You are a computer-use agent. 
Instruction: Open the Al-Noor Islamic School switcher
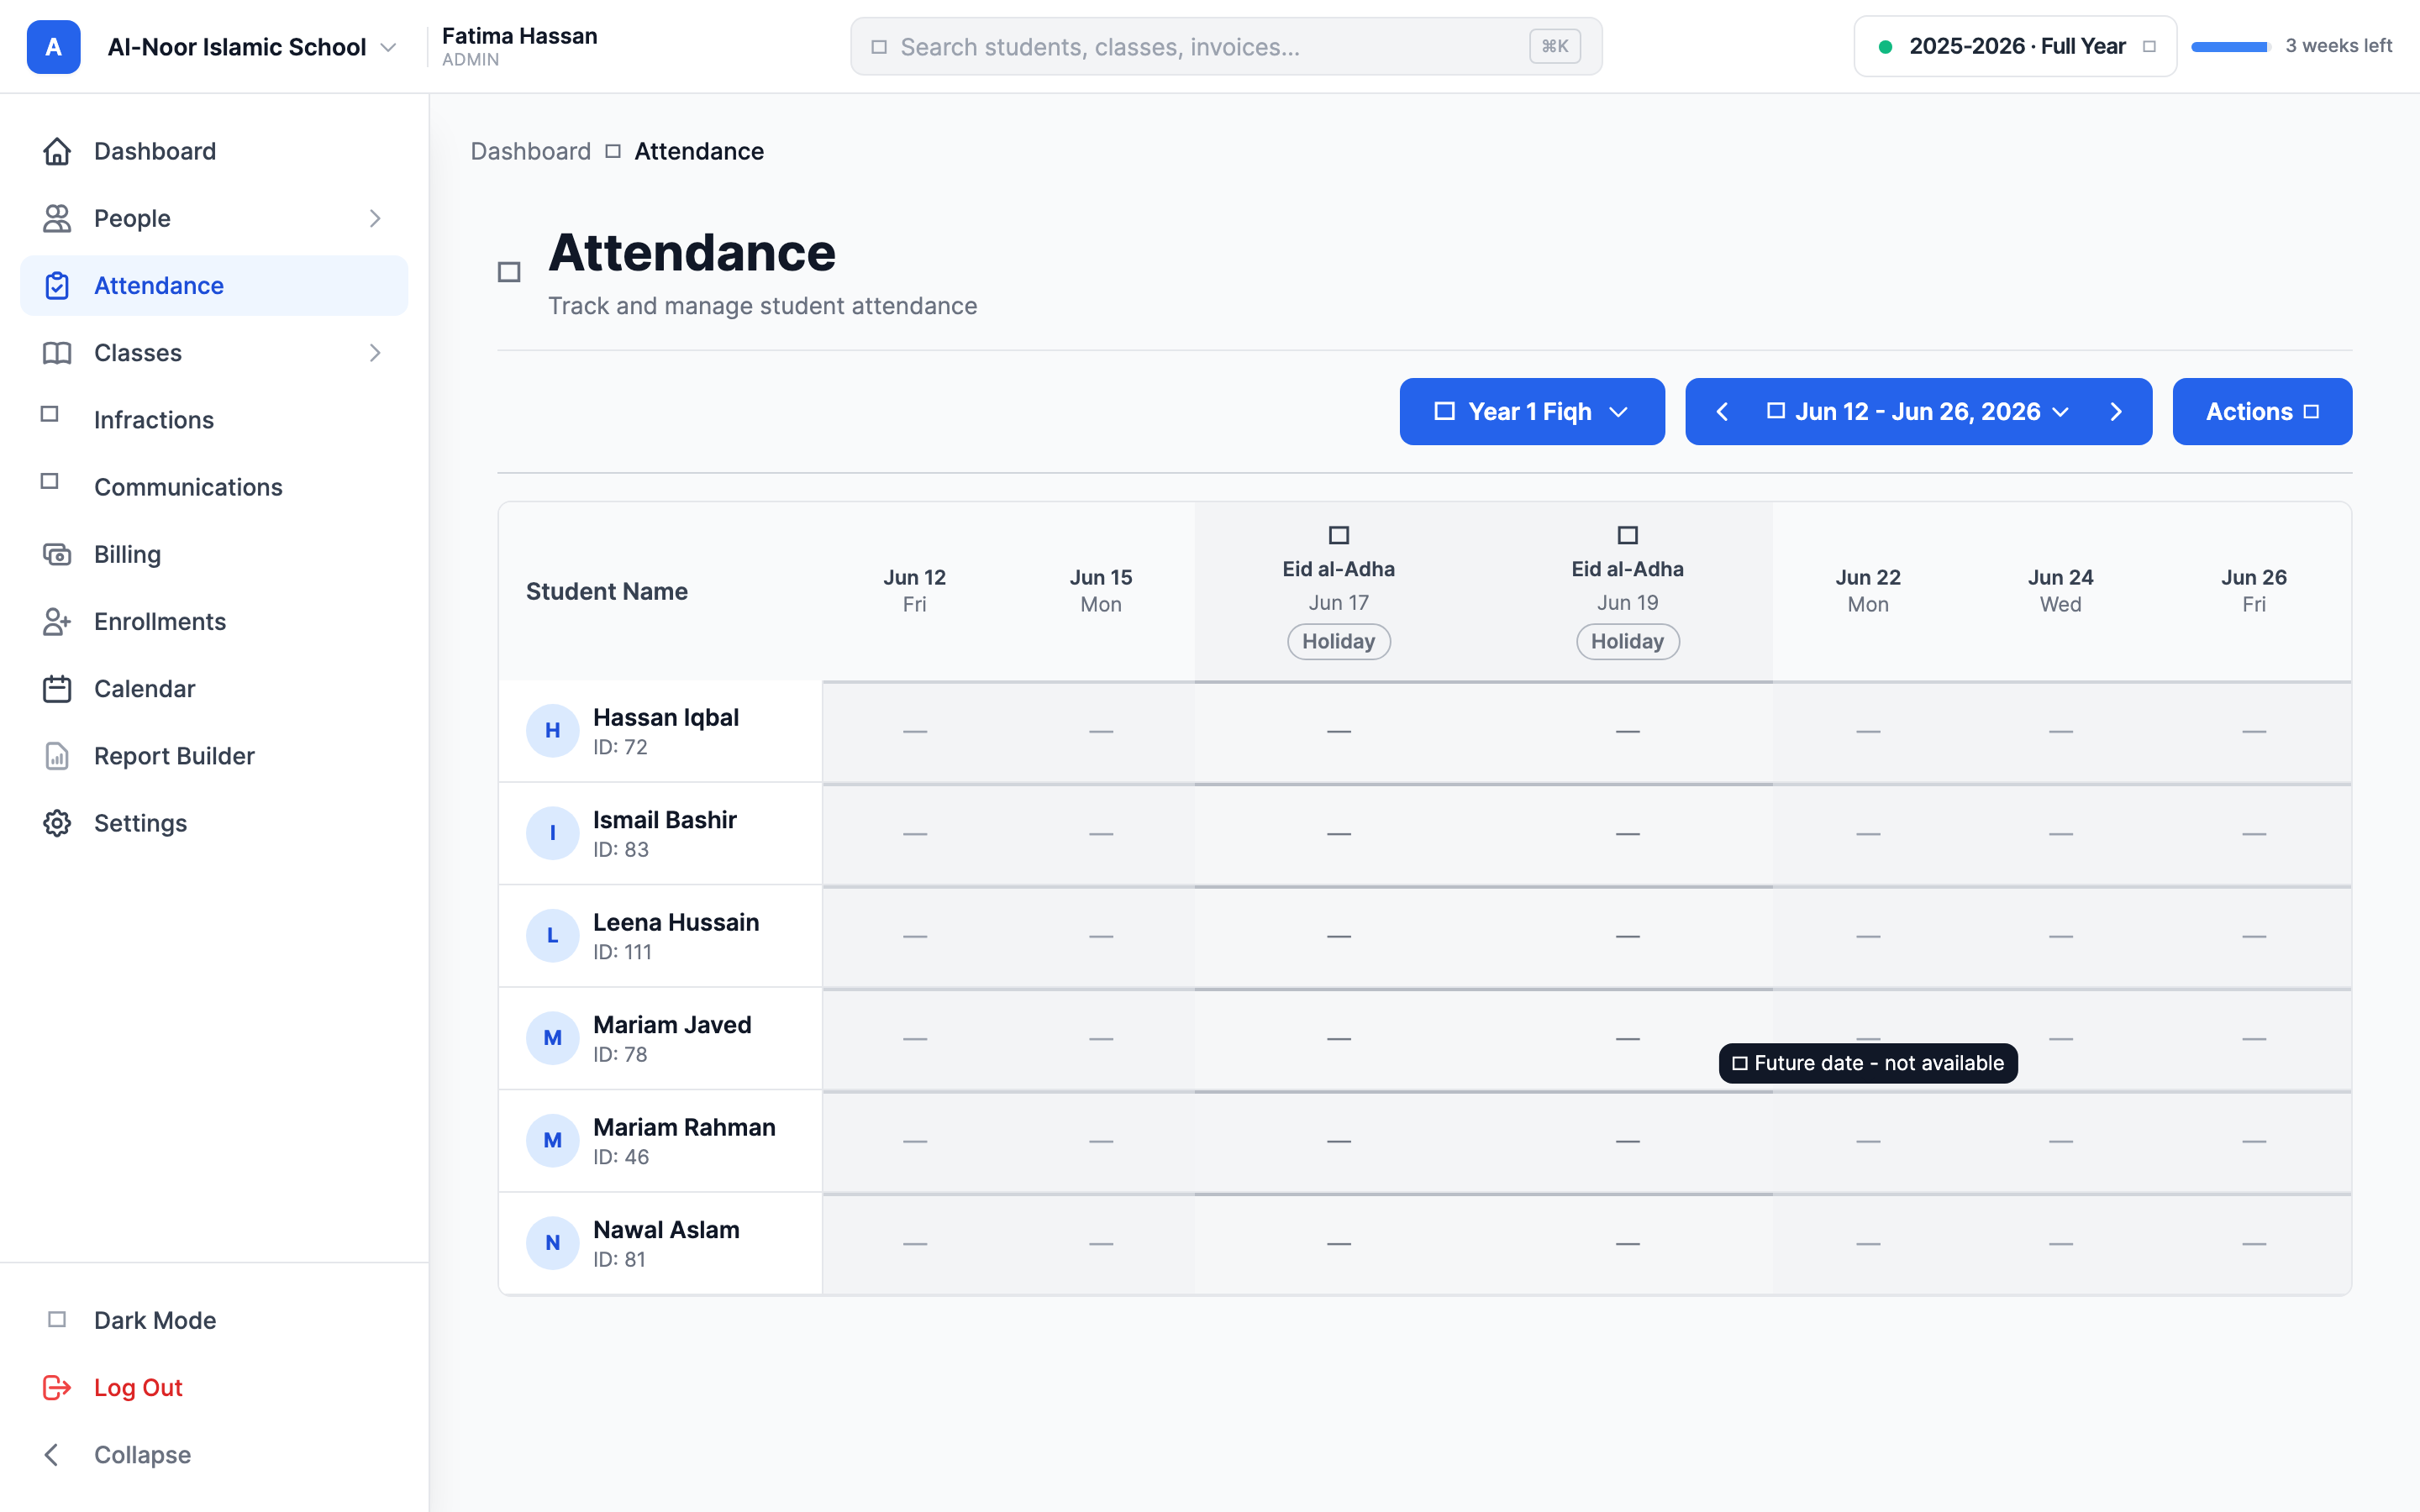coord(252,47)
